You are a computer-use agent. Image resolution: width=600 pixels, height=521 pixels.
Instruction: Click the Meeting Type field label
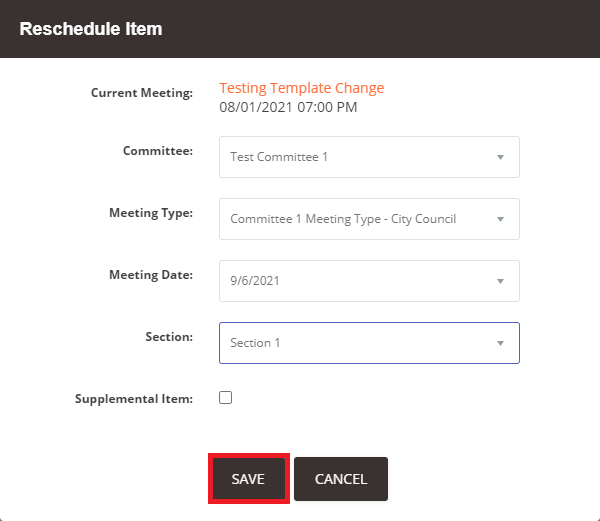tap(150, 213)
